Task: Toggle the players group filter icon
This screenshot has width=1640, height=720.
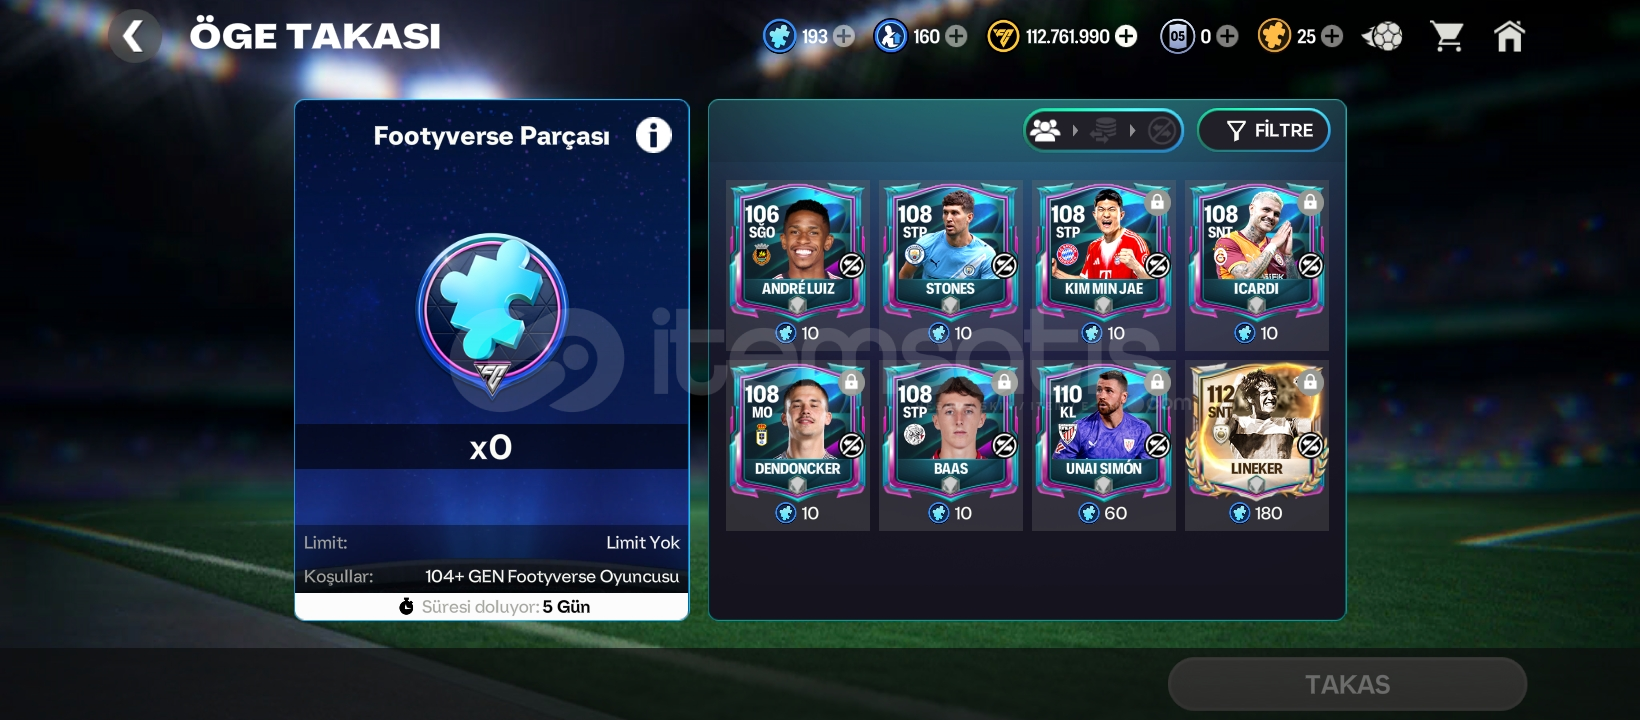Action: tap(1045, 130)
